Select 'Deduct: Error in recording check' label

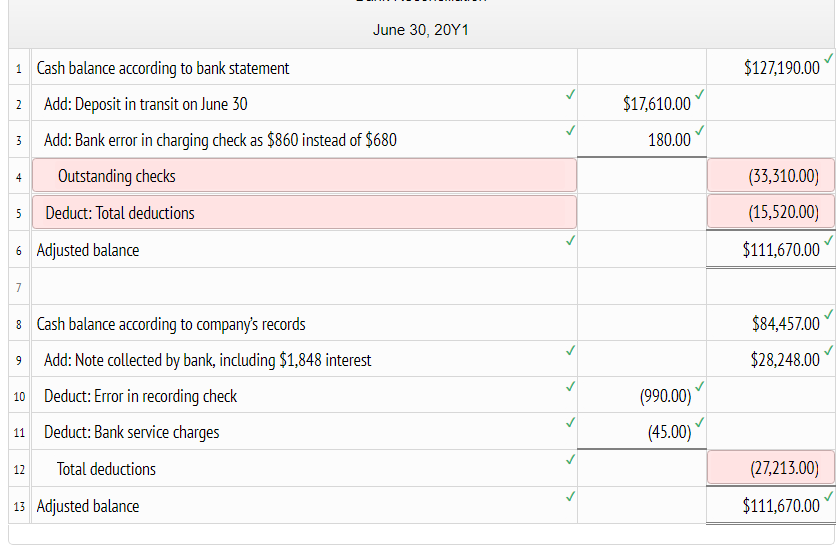coord(304,396)
